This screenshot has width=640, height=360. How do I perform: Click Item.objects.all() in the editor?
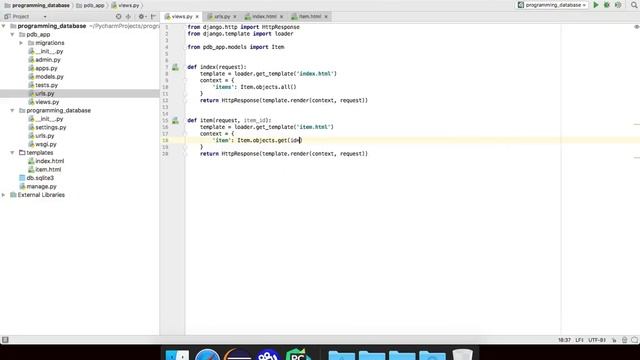tap(268, 87)
